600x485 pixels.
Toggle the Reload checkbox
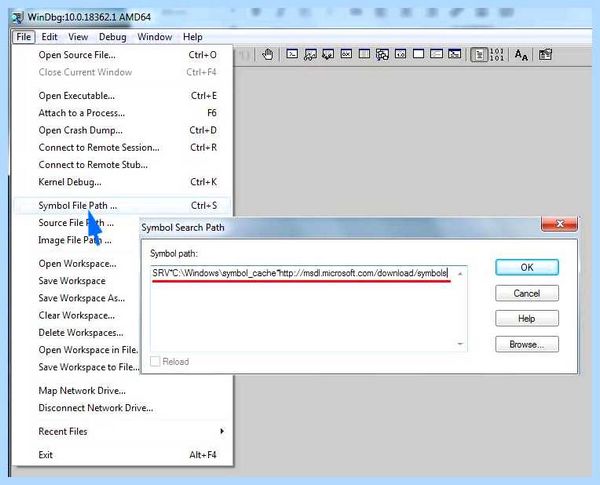[x=155, y=361]
